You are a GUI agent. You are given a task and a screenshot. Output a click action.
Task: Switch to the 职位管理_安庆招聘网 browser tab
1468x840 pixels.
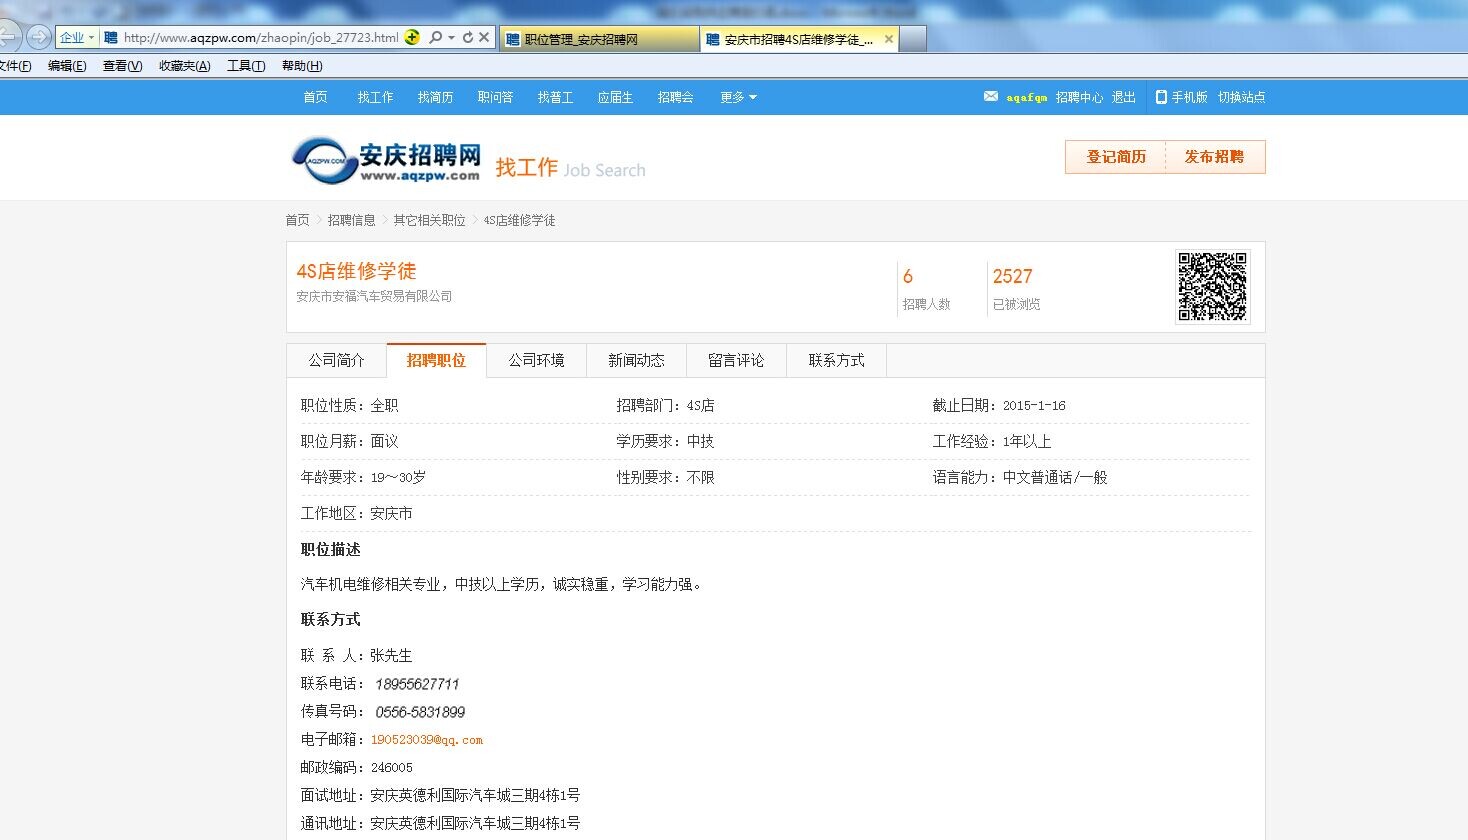pyautogui.click(x=598, y=40)
